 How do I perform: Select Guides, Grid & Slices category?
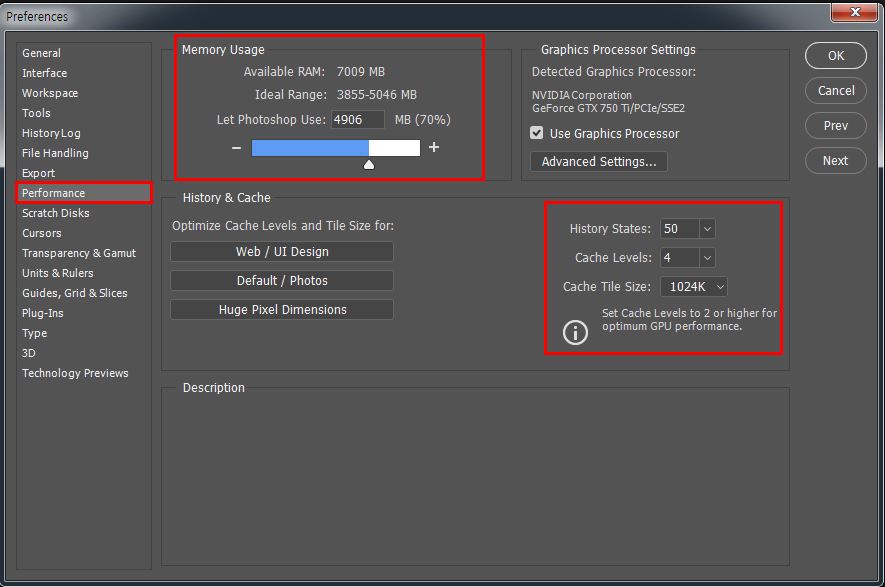(75, 293)
